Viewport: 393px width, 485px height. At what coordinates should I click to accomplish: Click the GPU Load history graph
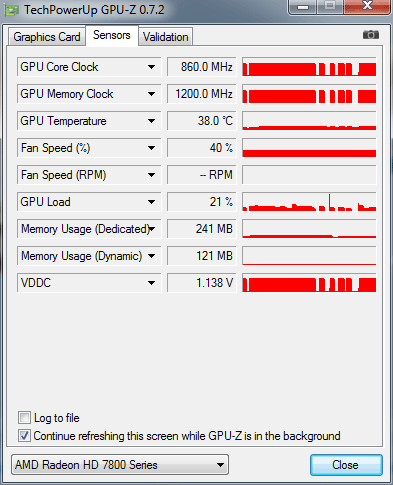pos(309,202)
